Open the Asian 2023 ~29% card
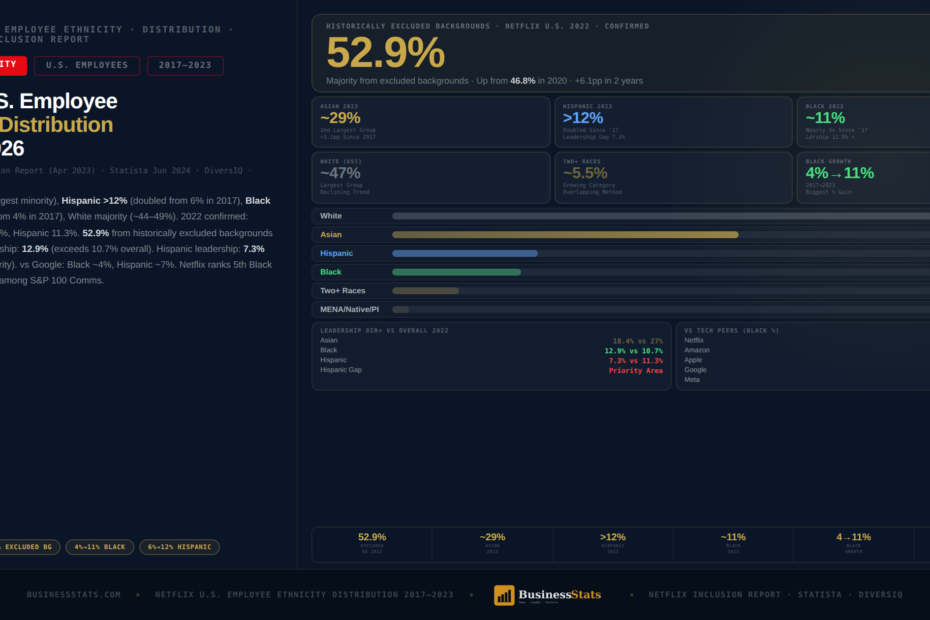The width and height of the screenshot is (930, 620). 431,122
